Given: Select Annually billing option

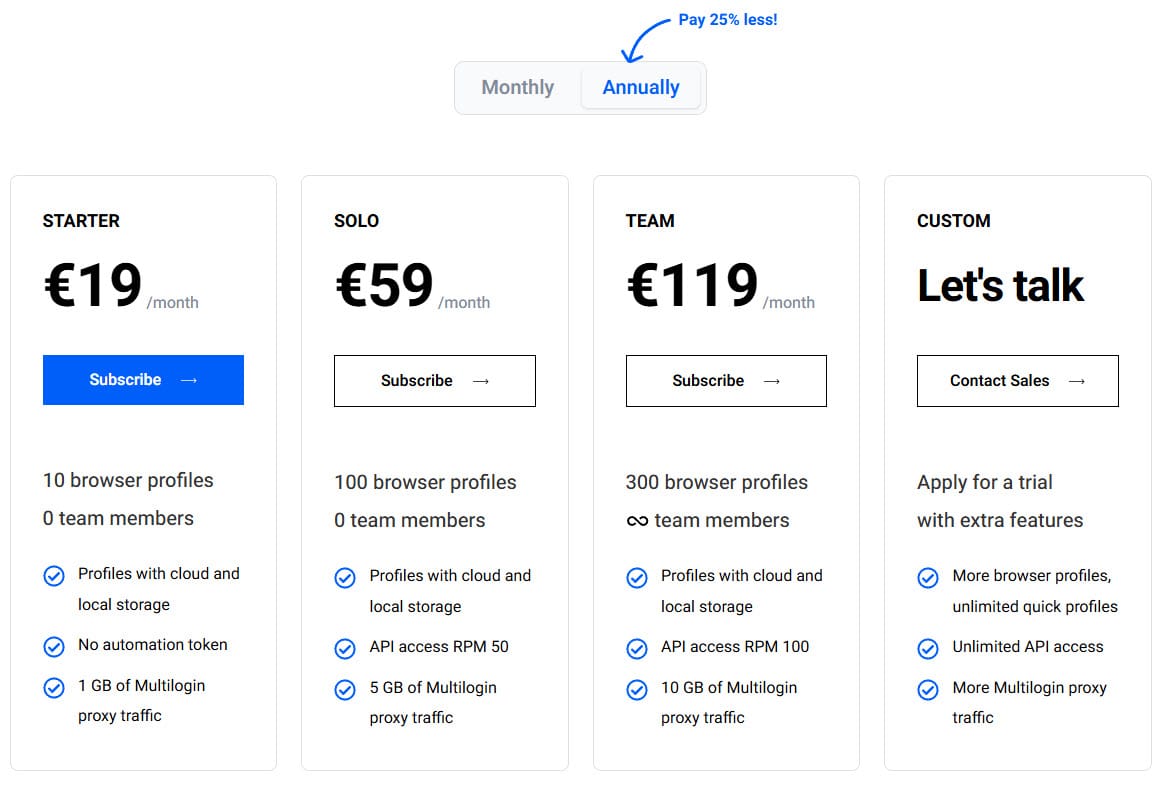Looking at the screenshot, I should (640, 87).
